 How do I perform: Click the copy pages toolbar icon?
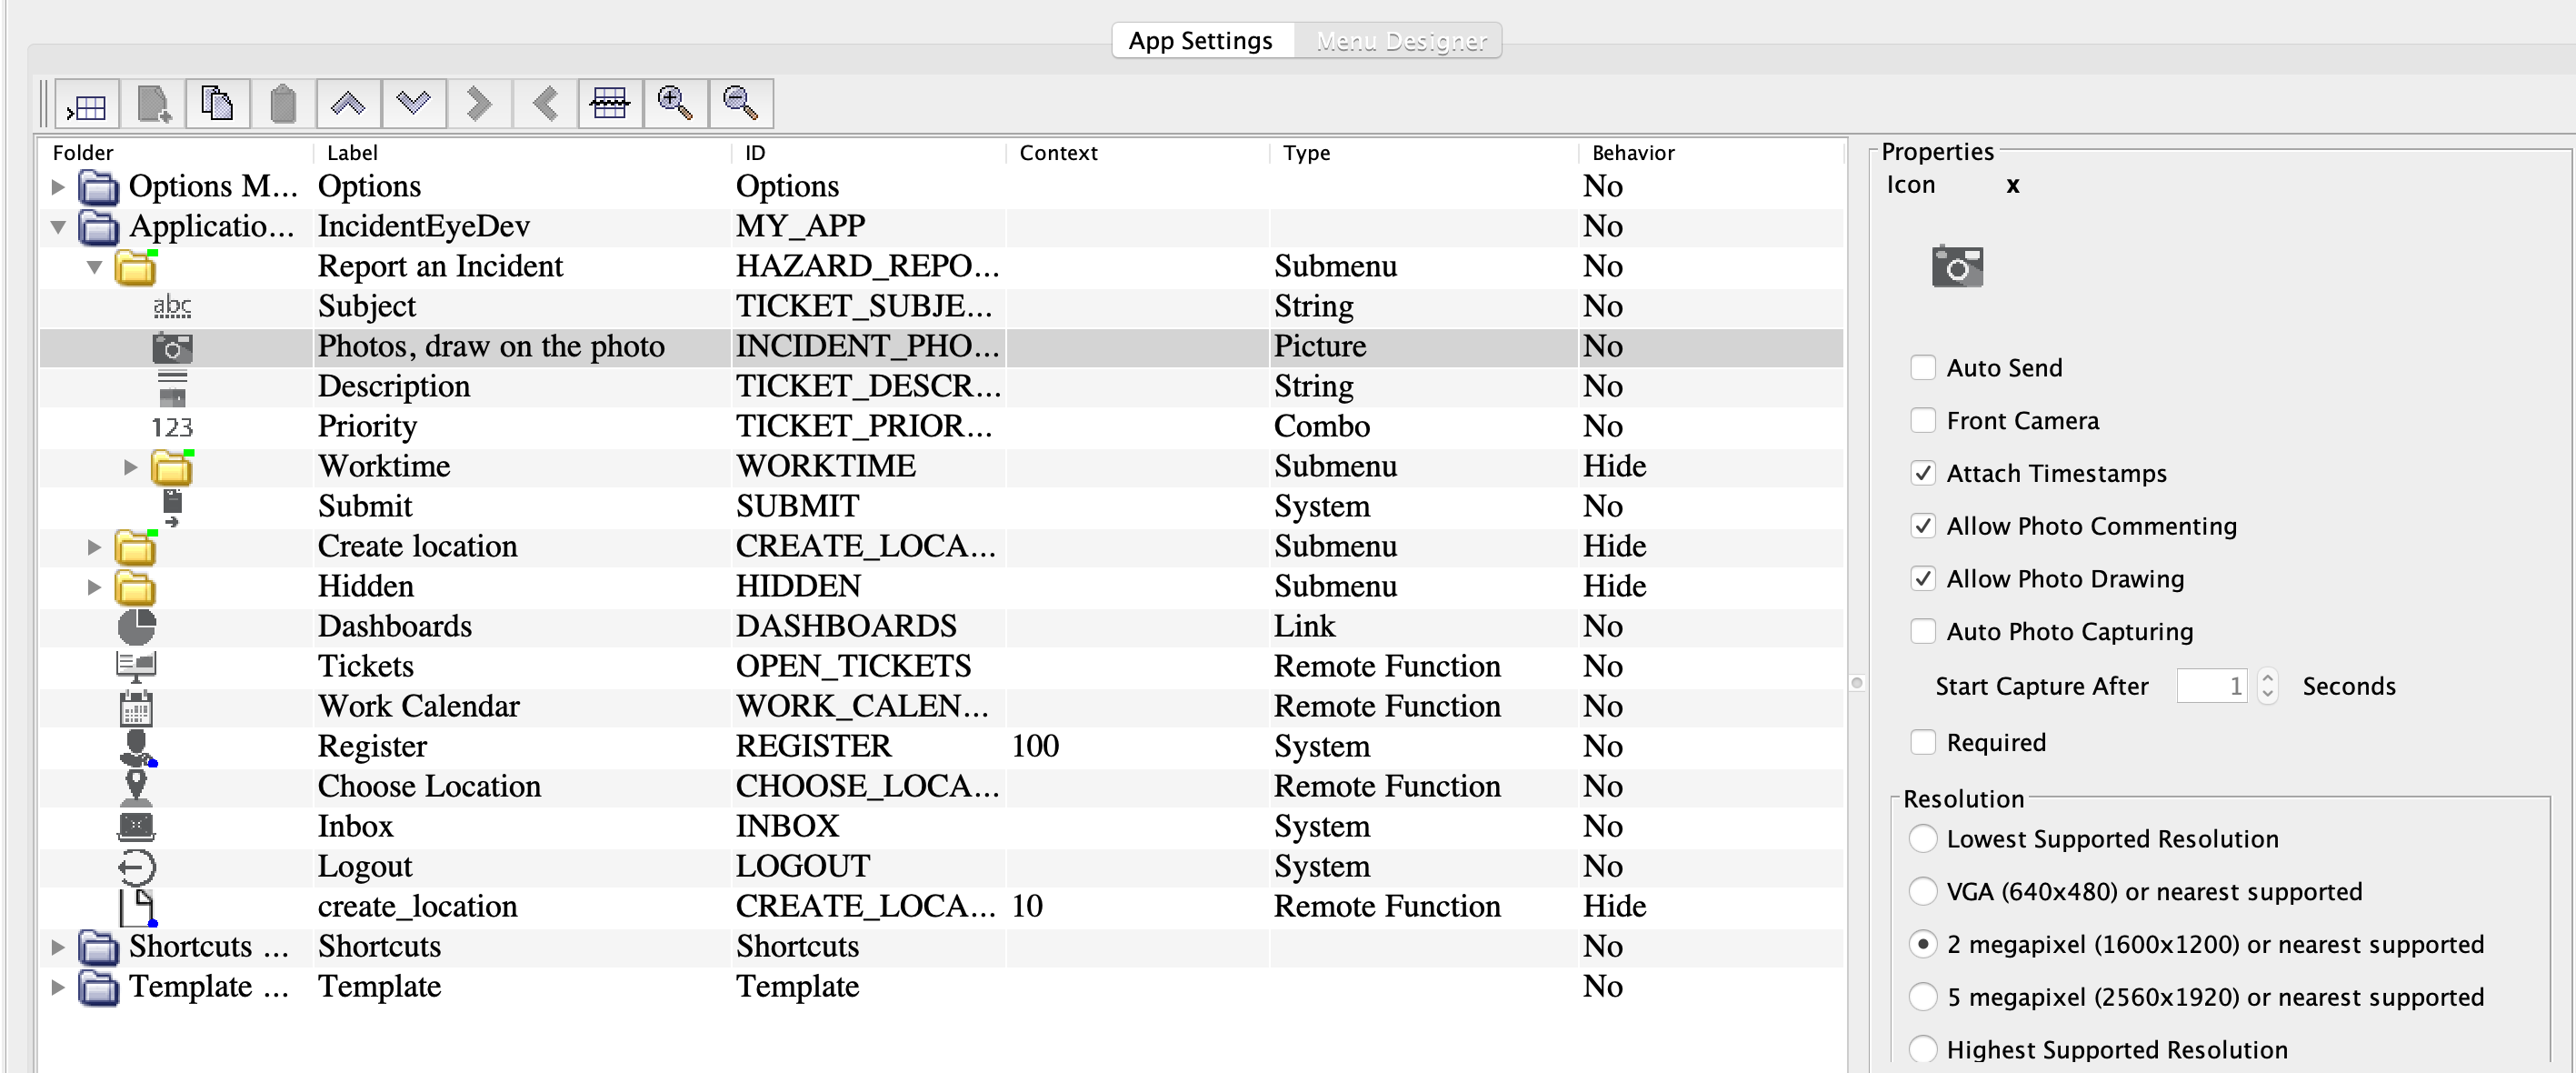(217, 104)
